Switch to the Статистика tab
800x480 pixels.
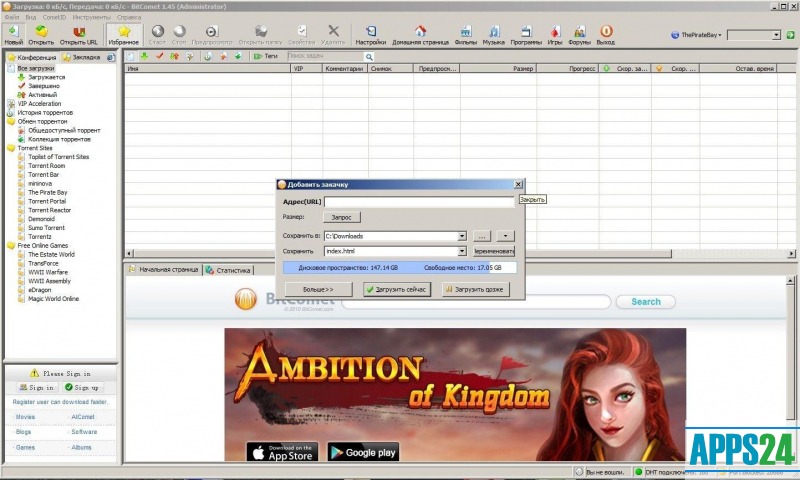pyautogui.click(x=228, y=270)
